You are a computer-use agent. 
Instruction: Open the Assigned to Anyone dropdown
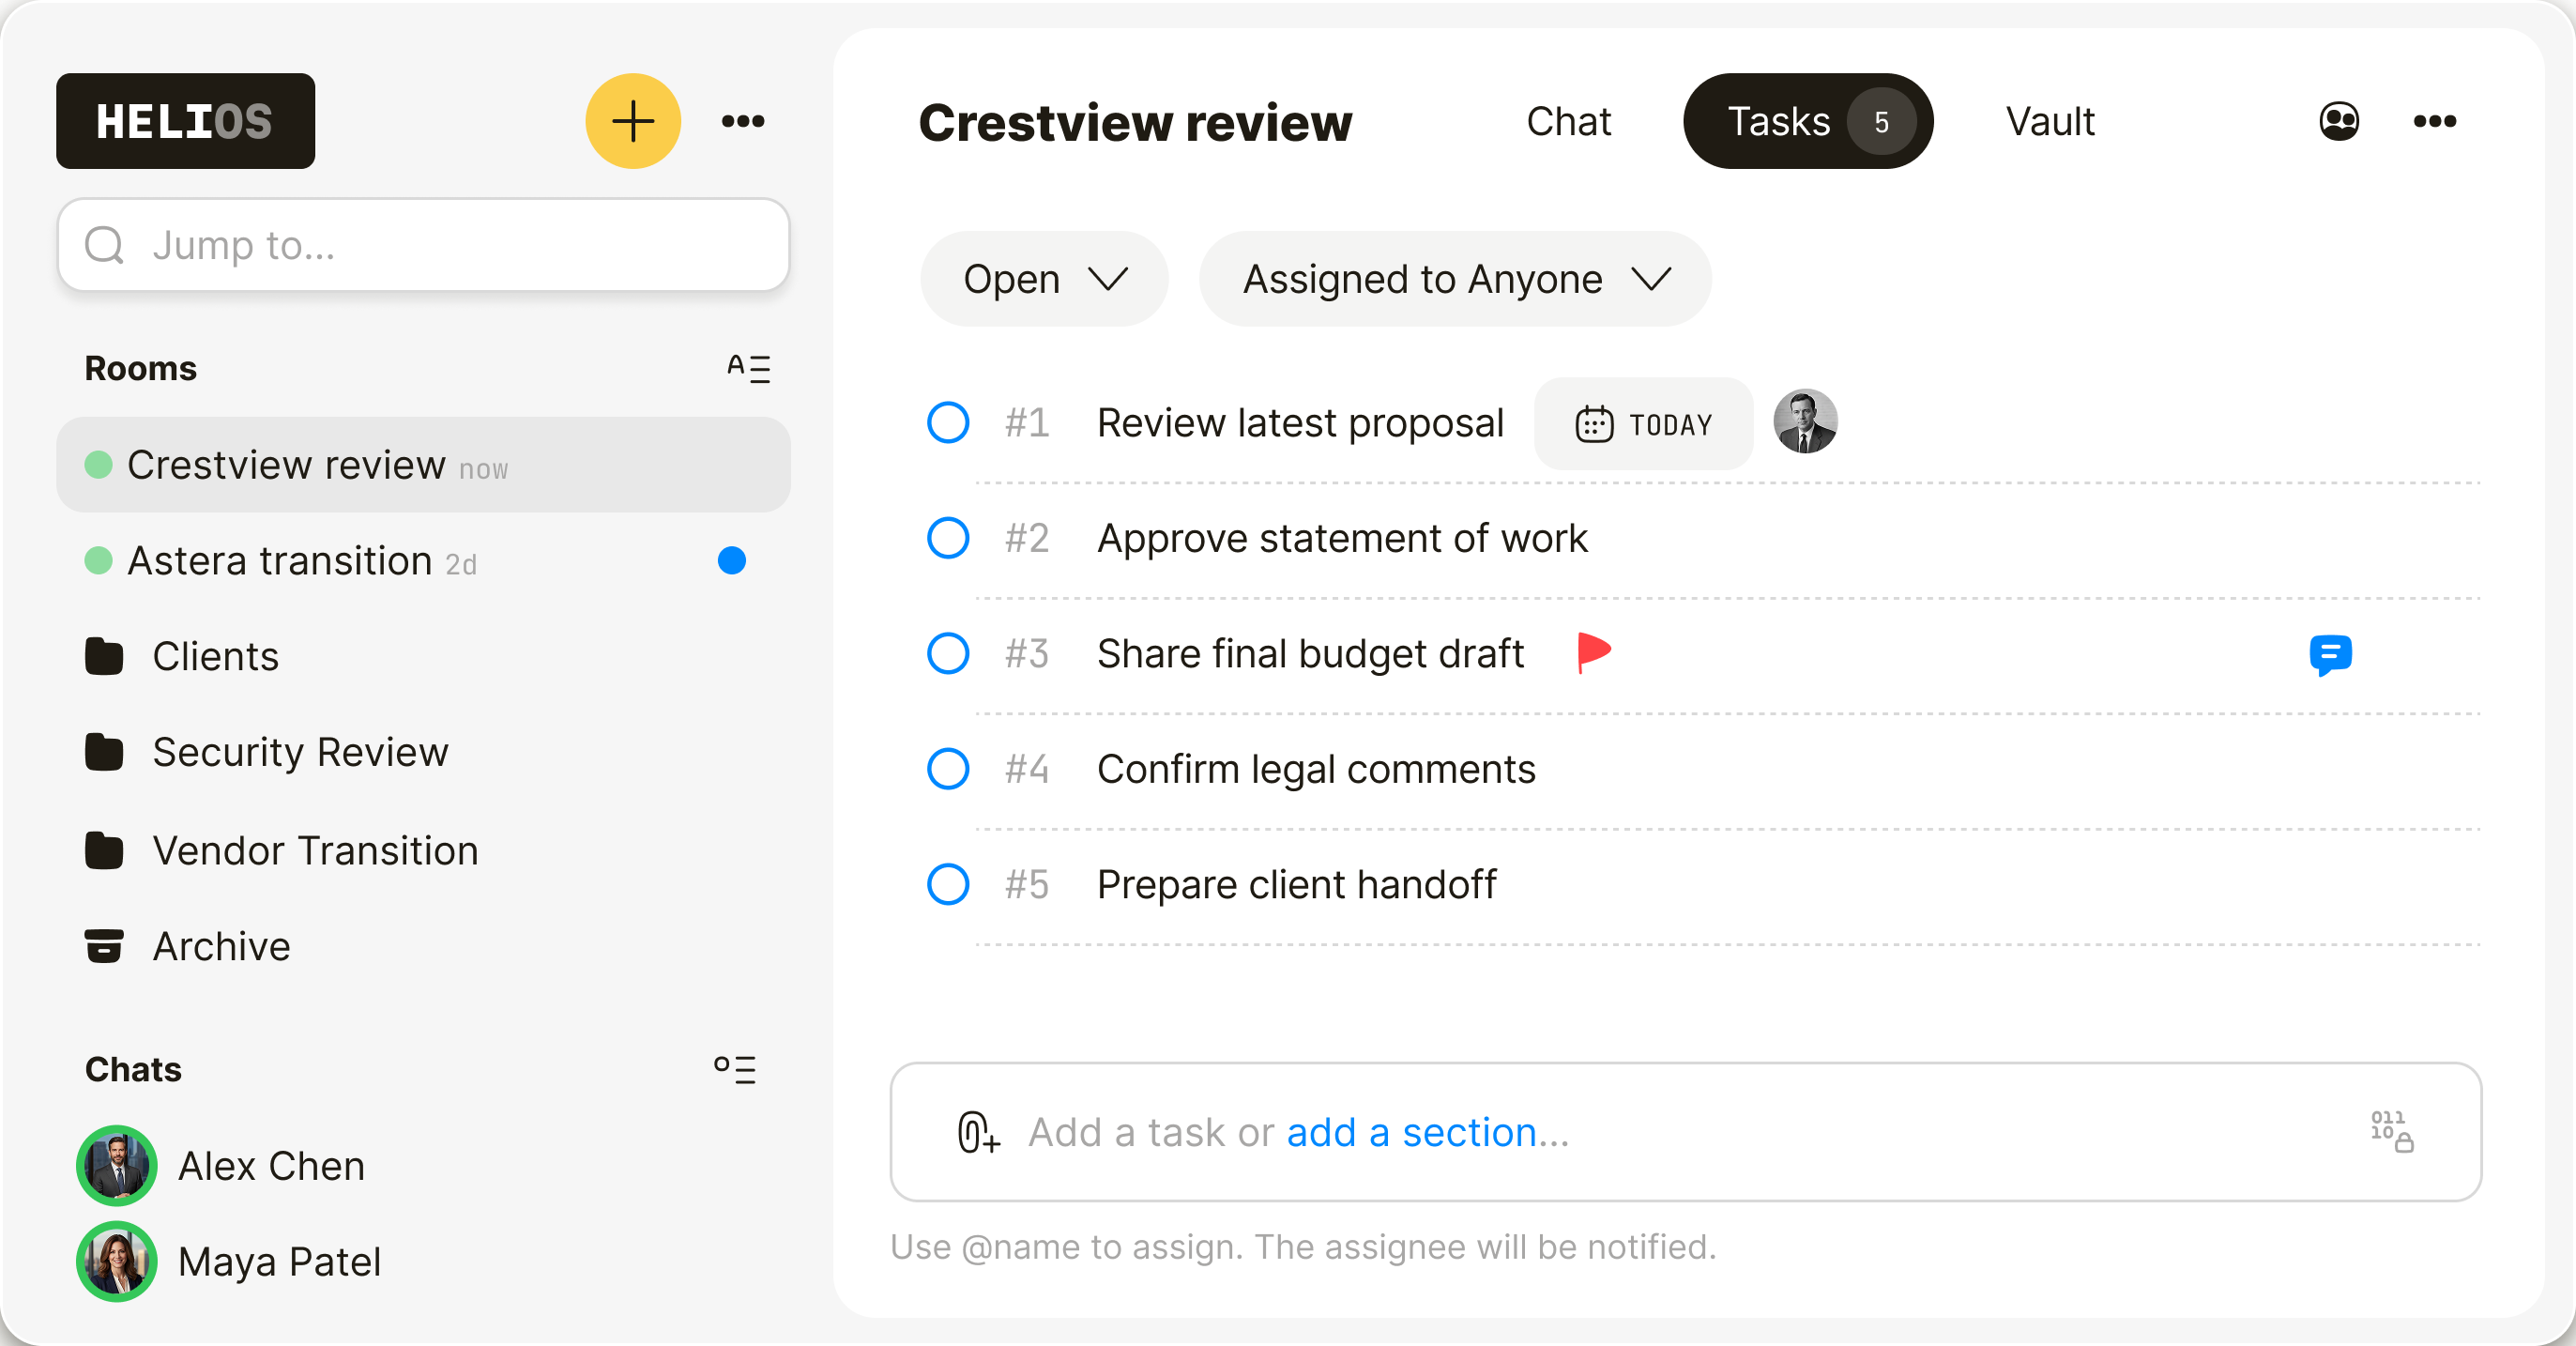click(1455, 279)
